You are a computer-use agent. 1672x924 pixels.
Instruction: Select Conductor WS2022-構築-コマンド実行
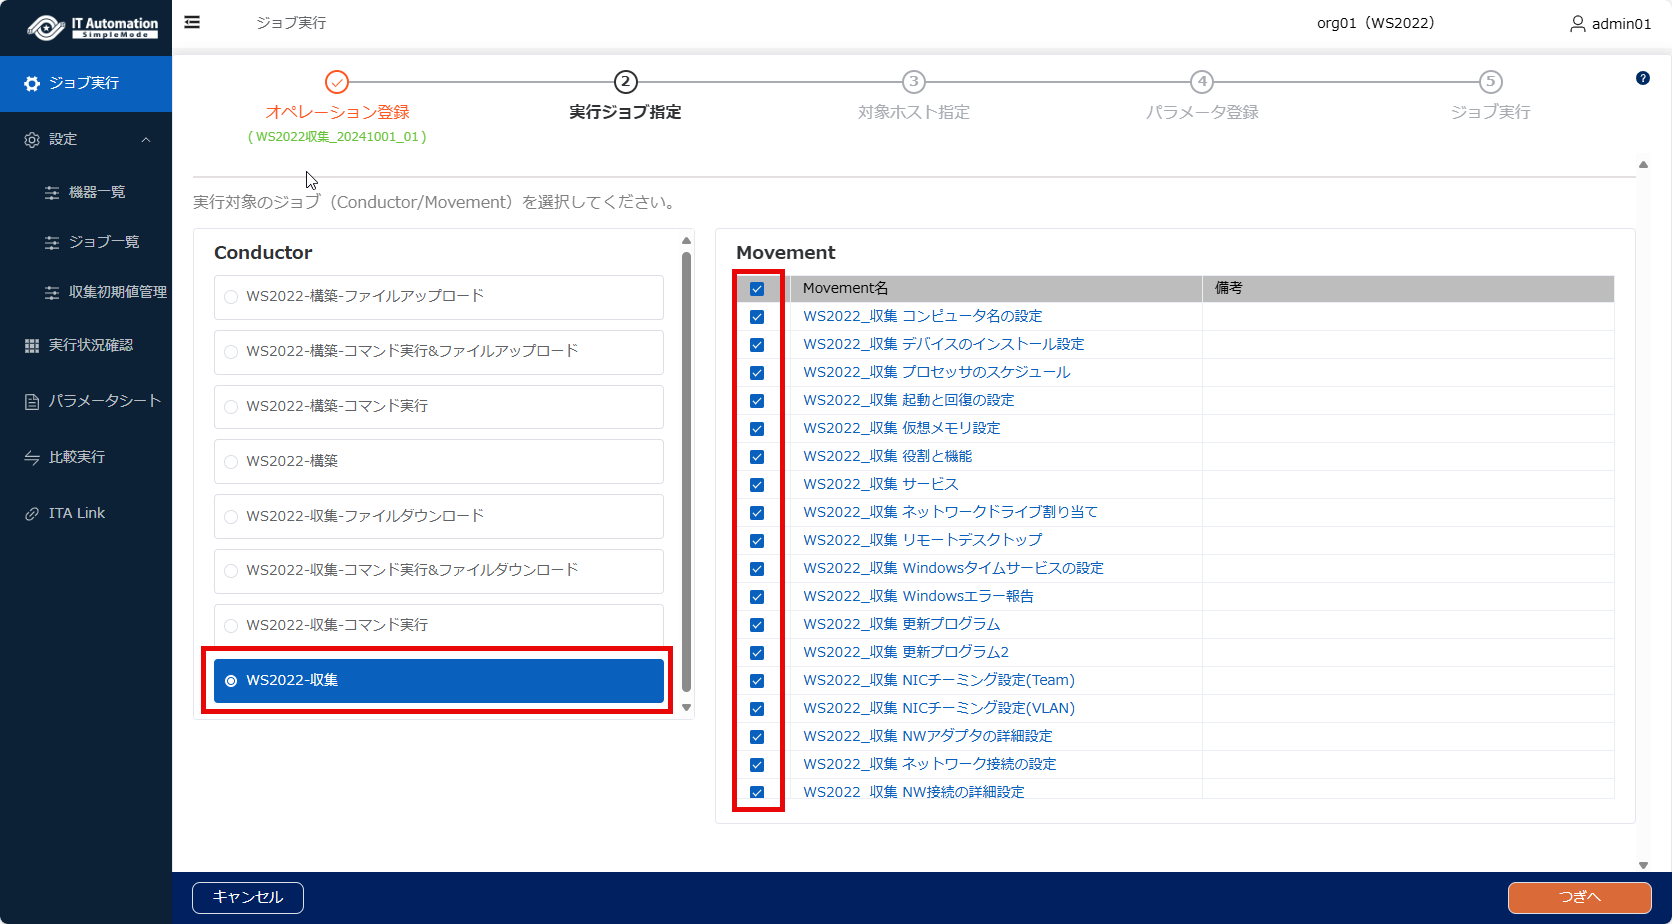click(439, 407)
